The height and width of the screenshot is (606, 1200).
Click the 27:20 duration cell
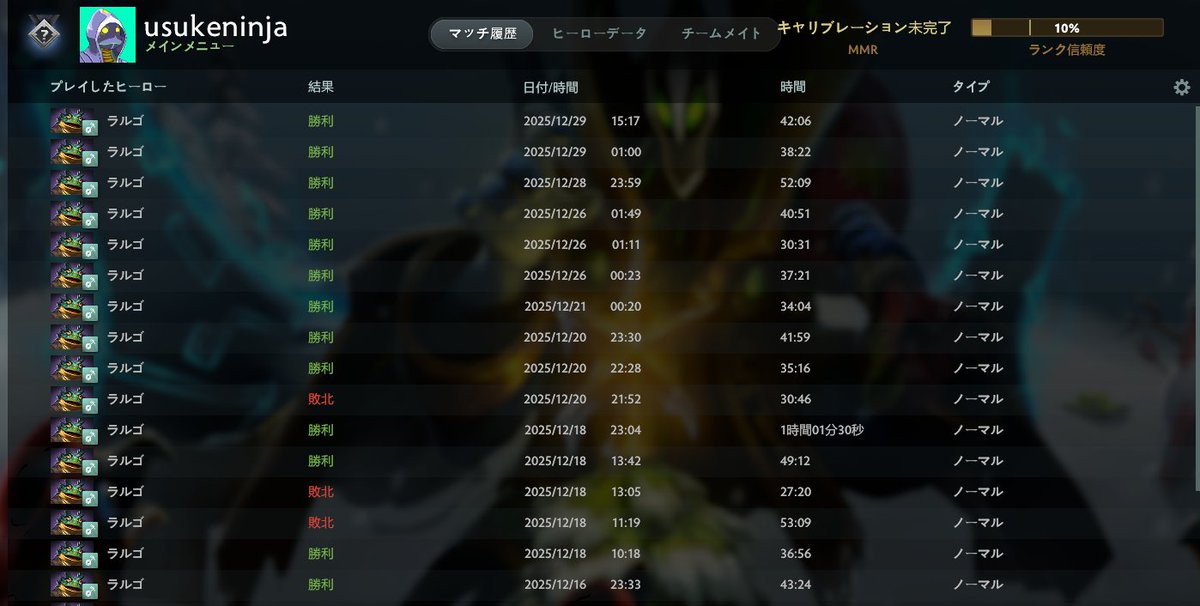796,491
